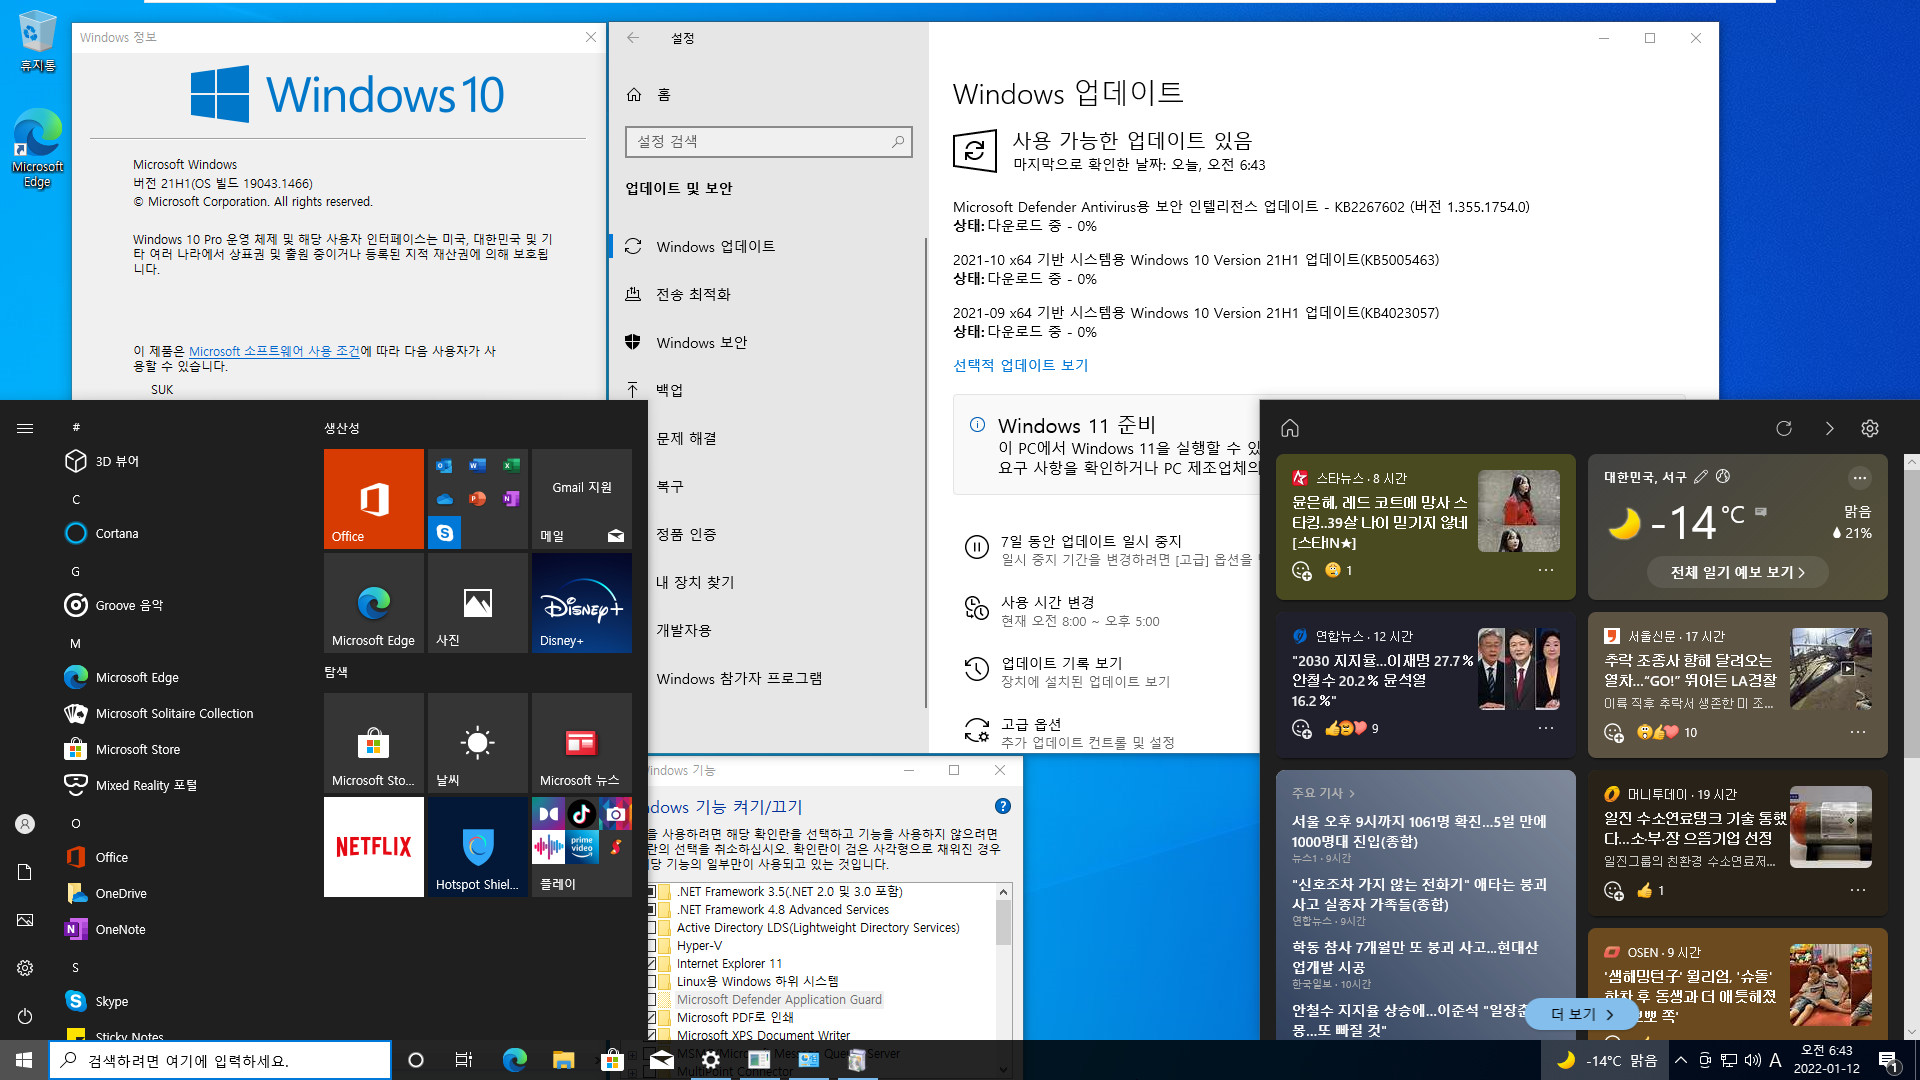Toggle .NET Framework 4.8 Advanced Services checkbox
The image size is (1920, 1080).
(651, 909)
